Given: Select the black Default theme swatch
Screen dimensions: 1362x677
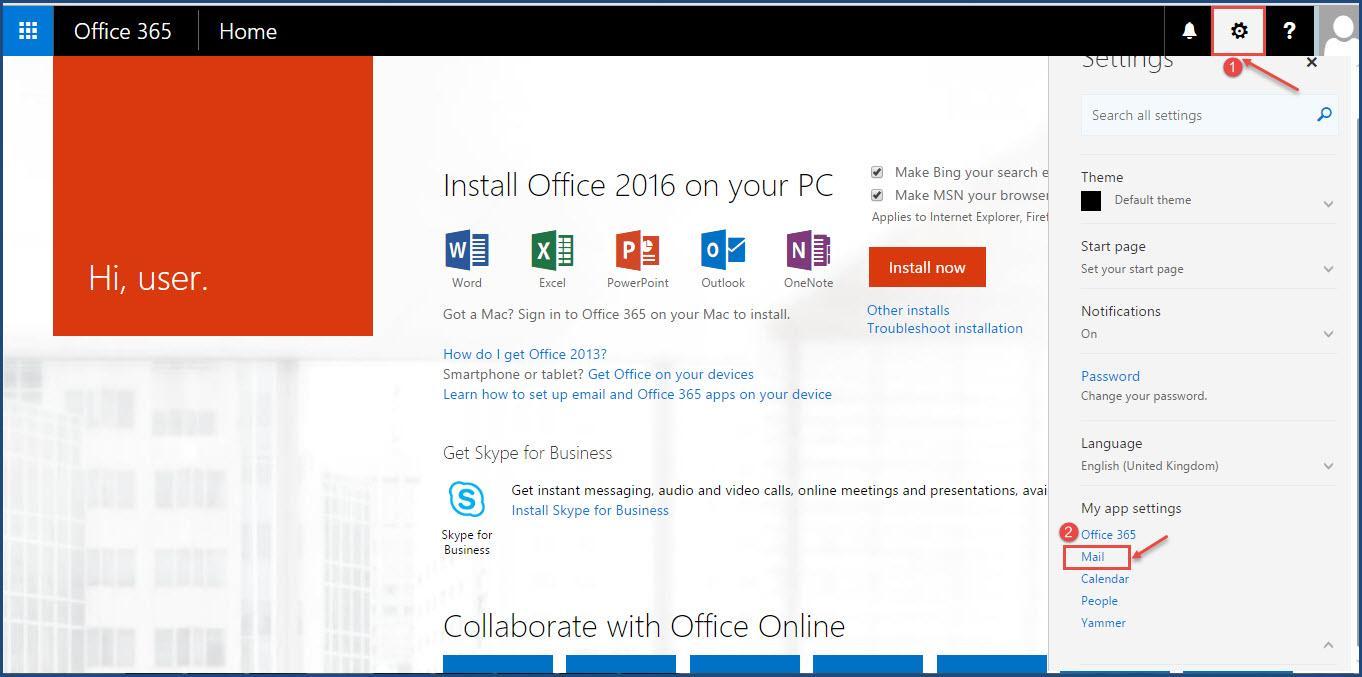Looking at the screenshot, I should (x=1091, y=201).
